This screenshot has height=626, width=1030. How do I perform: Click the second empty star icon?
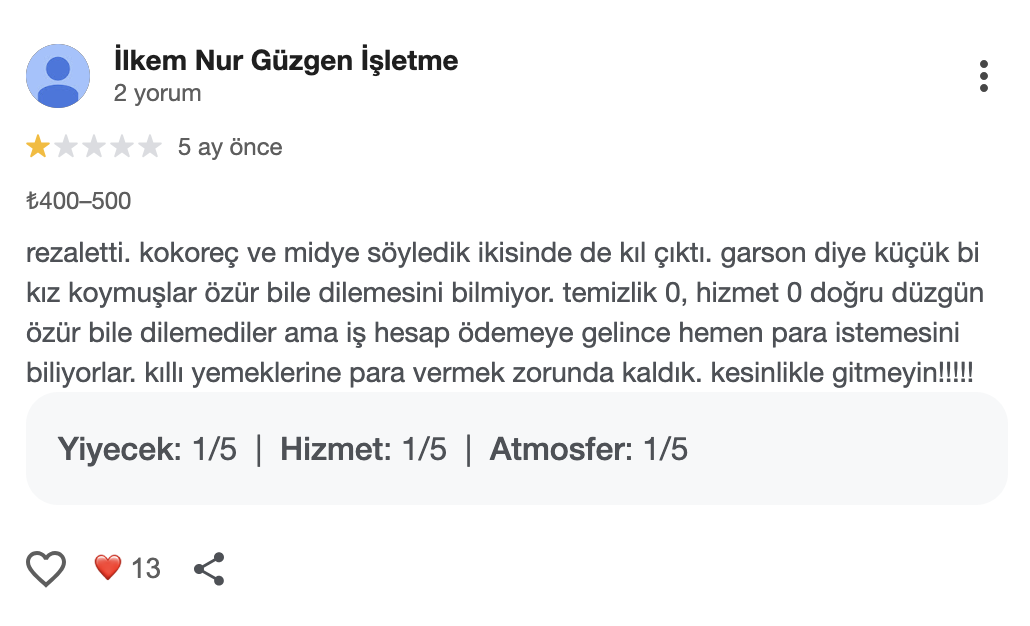(63, 147)
